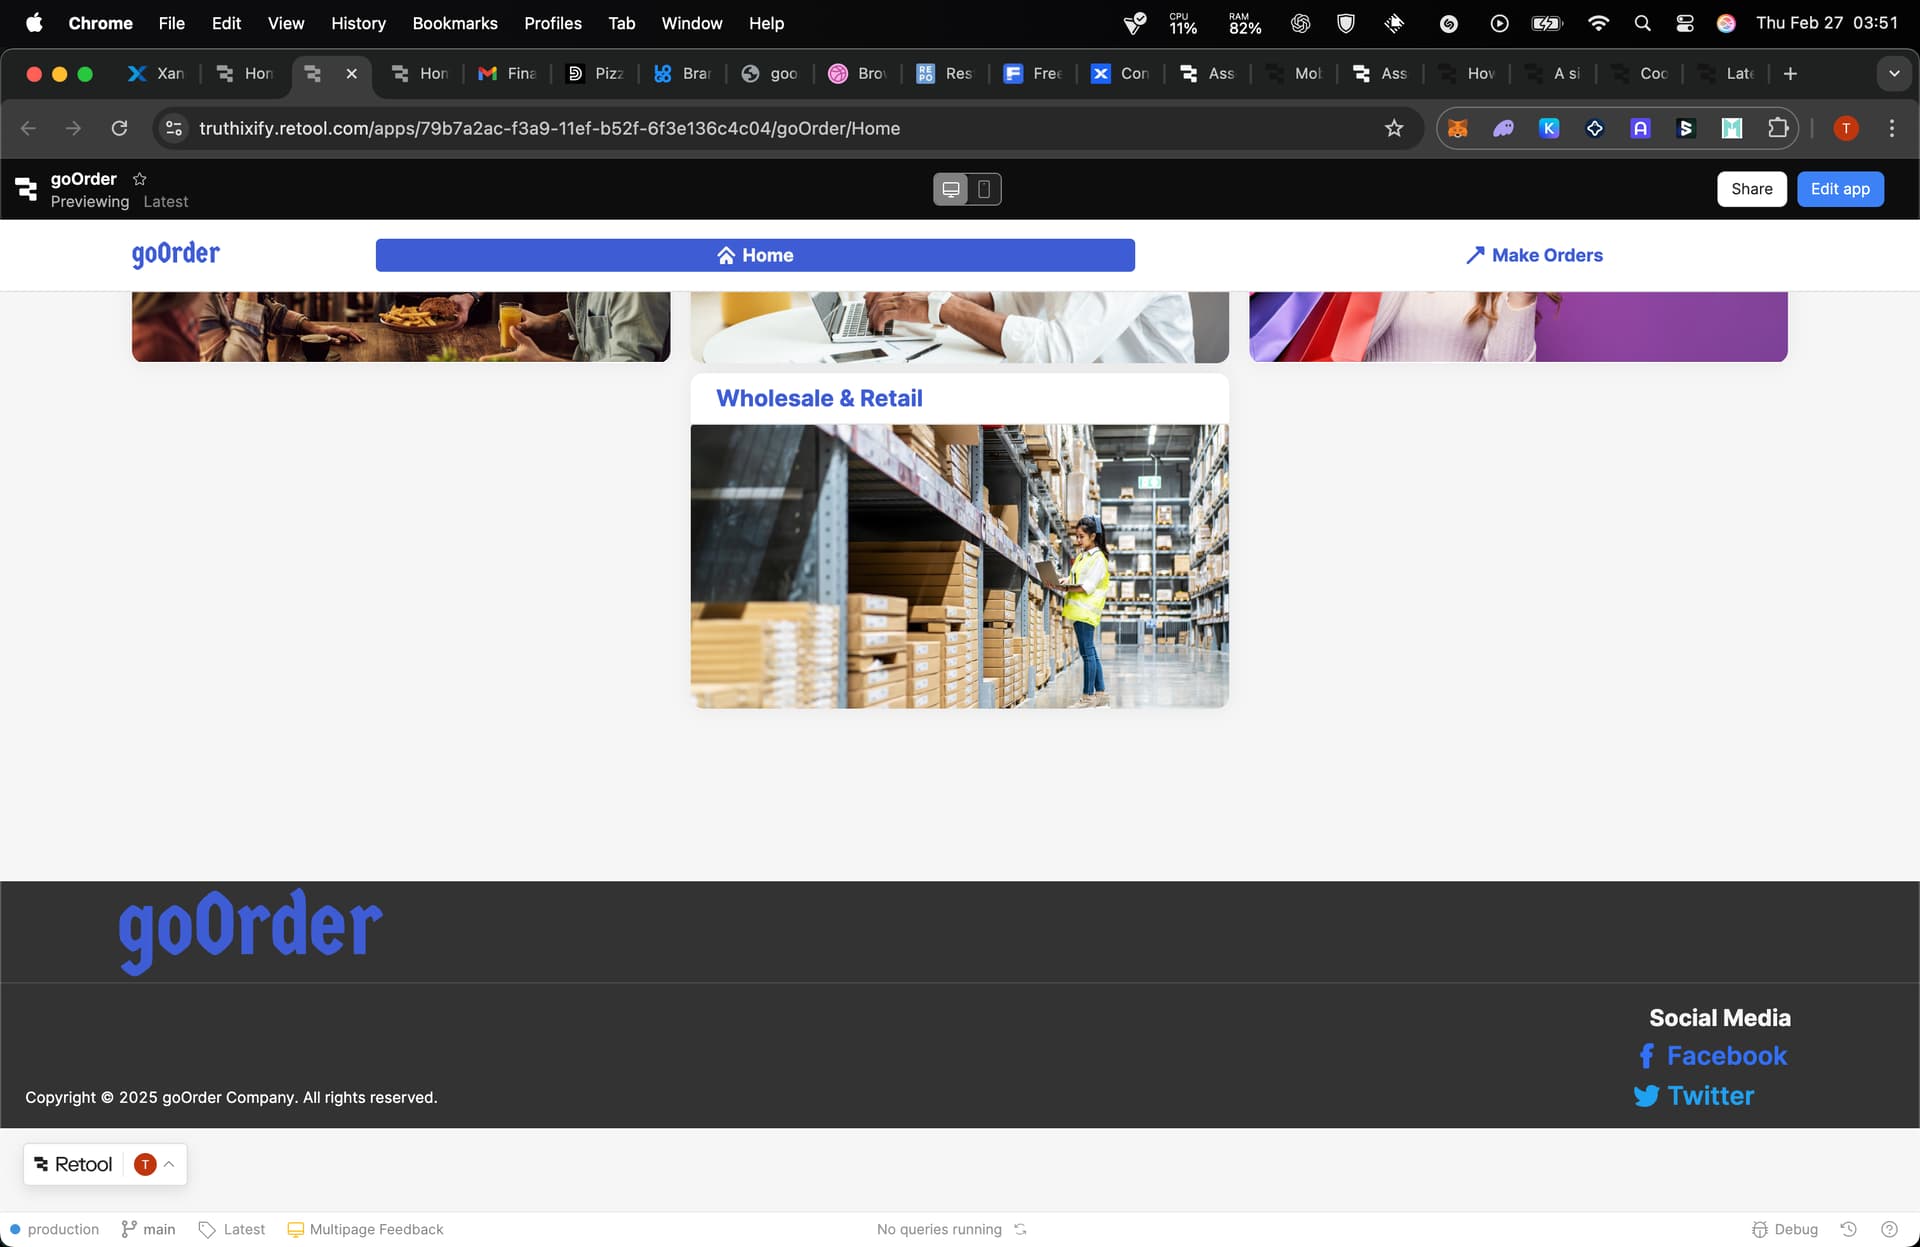Viewport: 1920px width, 1247px height.
Task: Click the copyright notice text
Action: pos(231,1097)
